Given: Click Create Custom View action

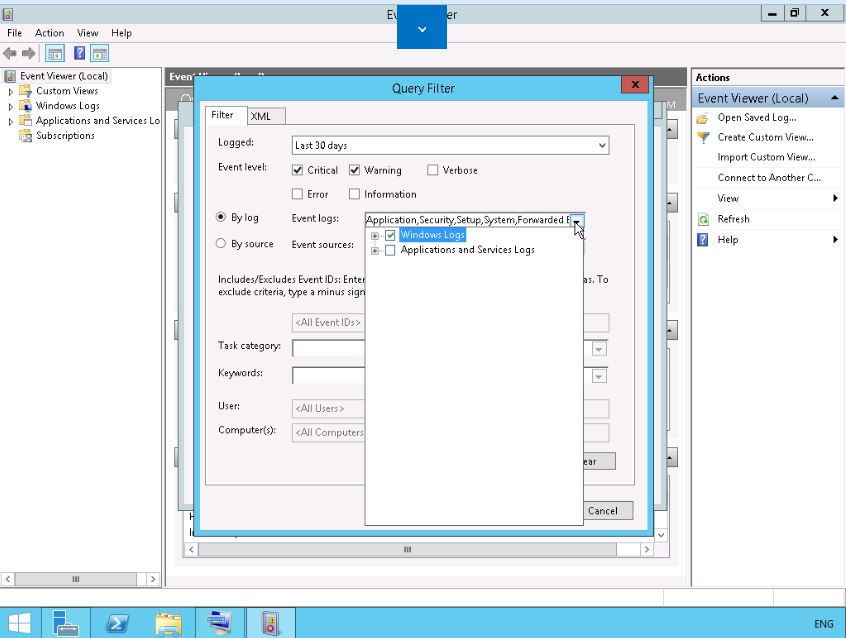Looking at the screenshot, I should coord(765,138).
